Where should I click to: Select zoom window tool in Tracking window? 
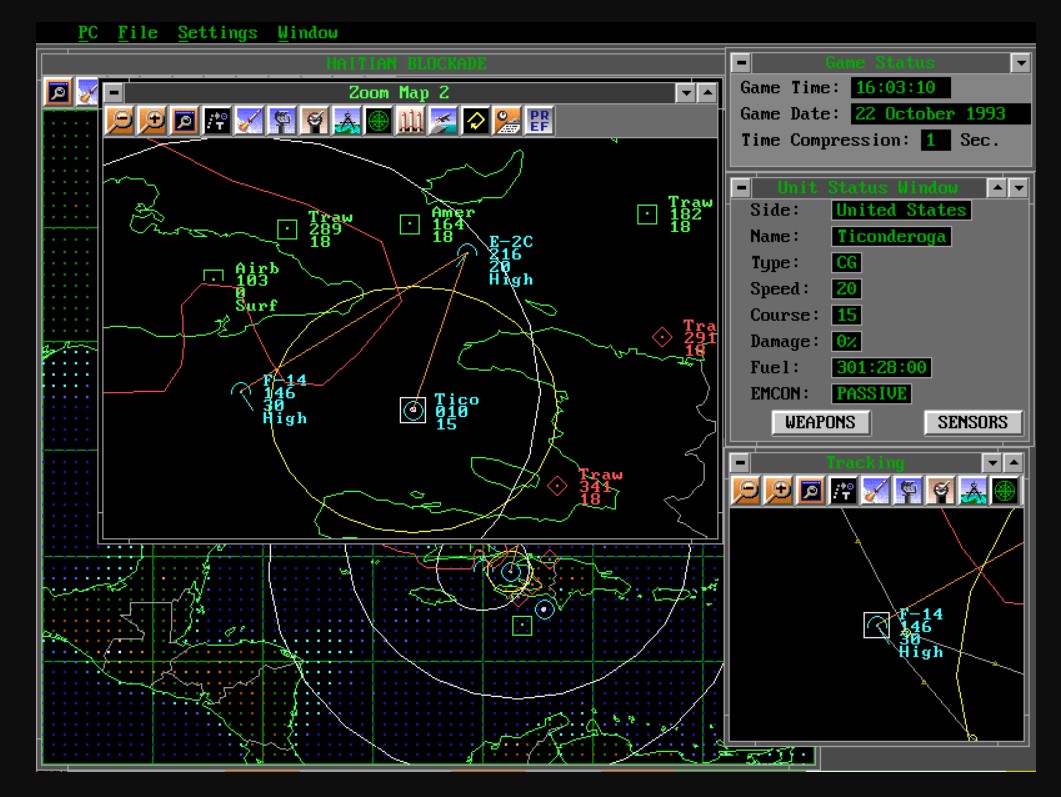[x=811, y=491]
